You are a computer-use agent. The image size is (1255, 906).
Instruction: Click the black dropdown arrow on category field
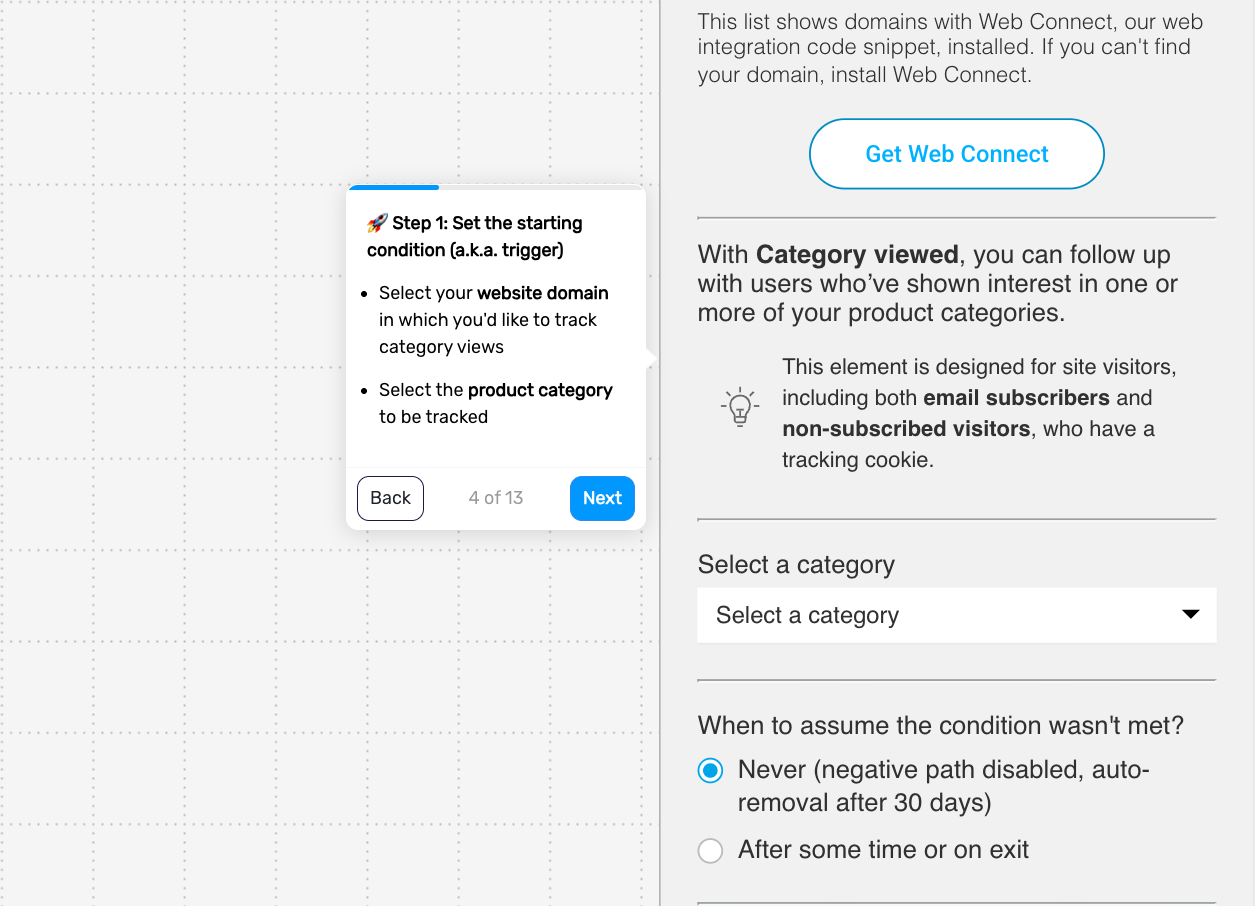pos(1190,614)
